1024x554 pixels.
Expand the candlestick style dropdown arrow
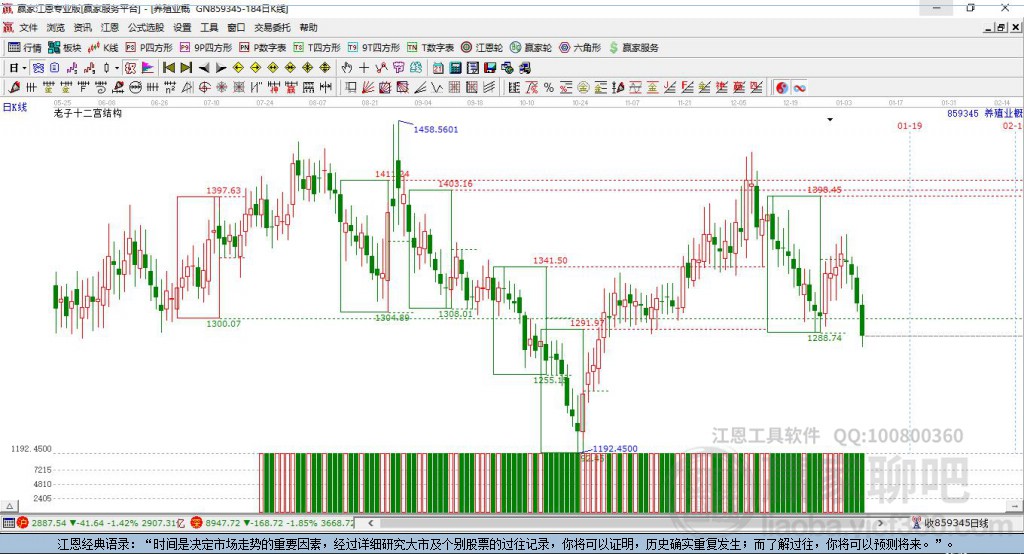(117, 68)
